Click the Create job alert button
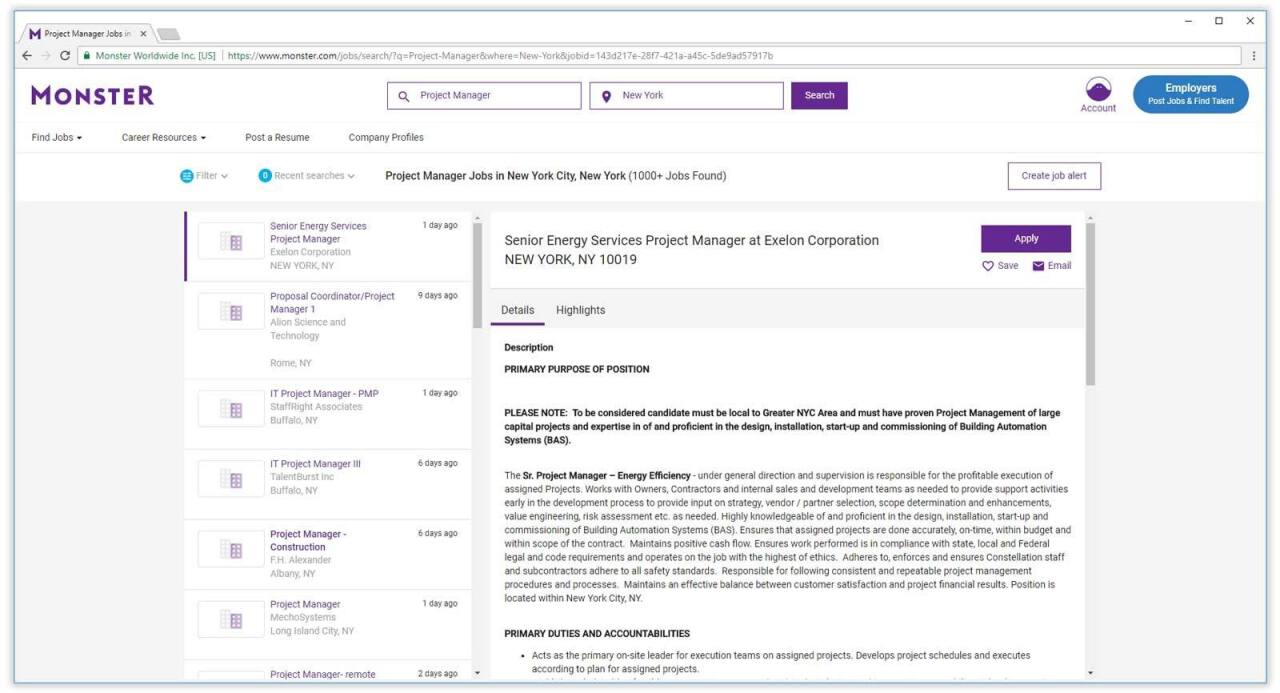Viewport: 1280px width, 693px height. tap(1054, 176)
